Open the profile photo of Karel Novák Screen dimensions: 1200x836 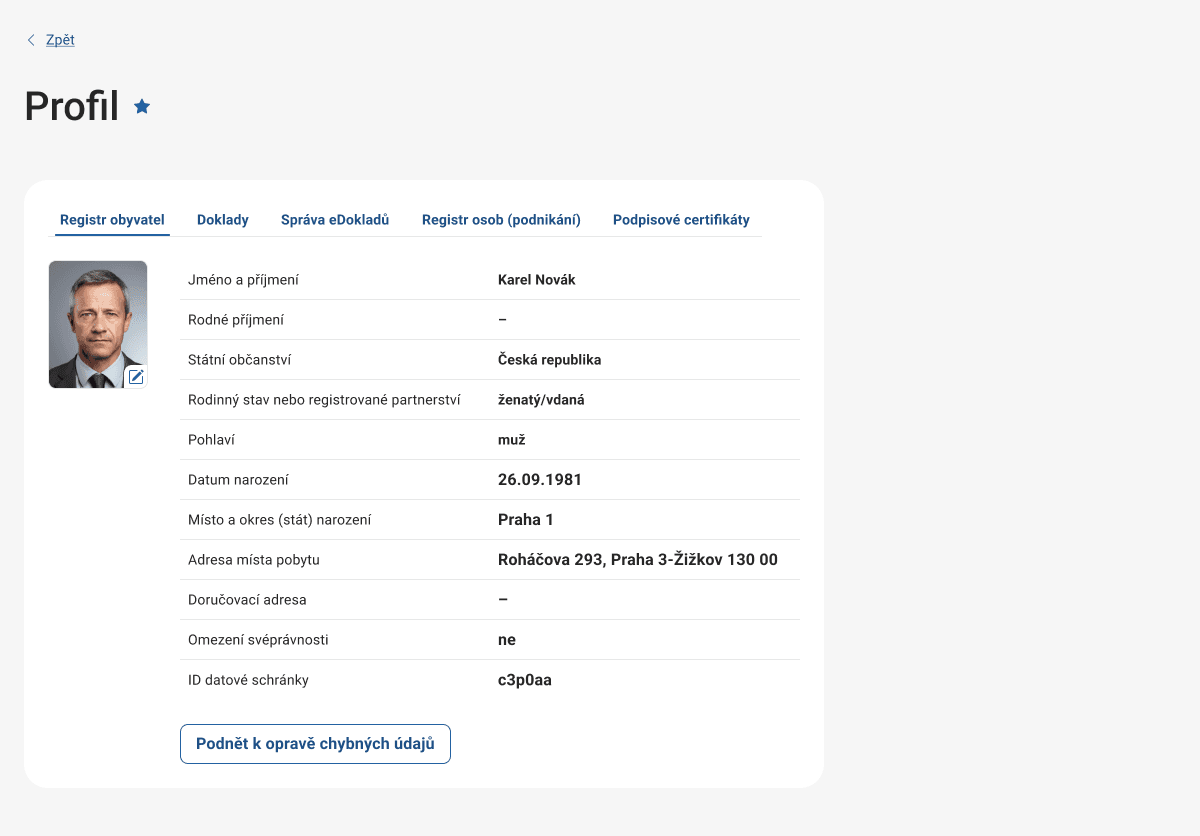pos(97,318)
